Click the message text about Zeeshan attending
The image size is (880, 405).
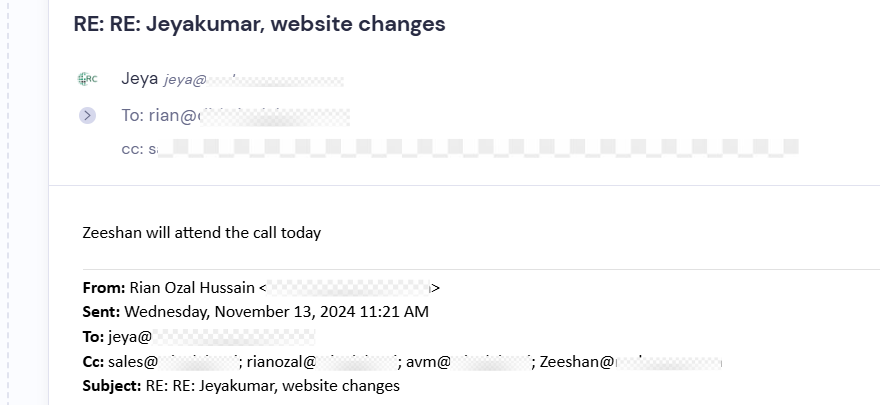click(201, 233)
